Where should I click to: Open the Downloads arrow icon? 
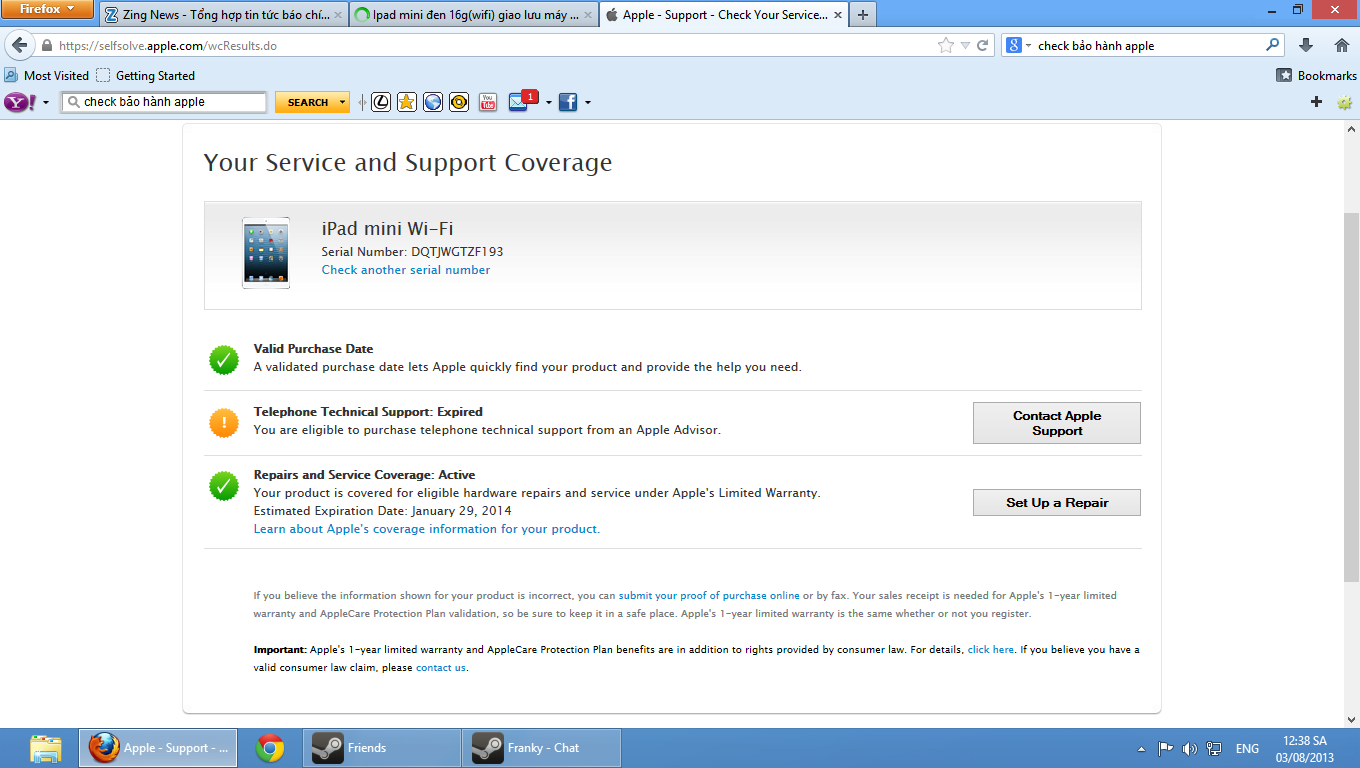pyautogui.click(x=1306, y=45)
